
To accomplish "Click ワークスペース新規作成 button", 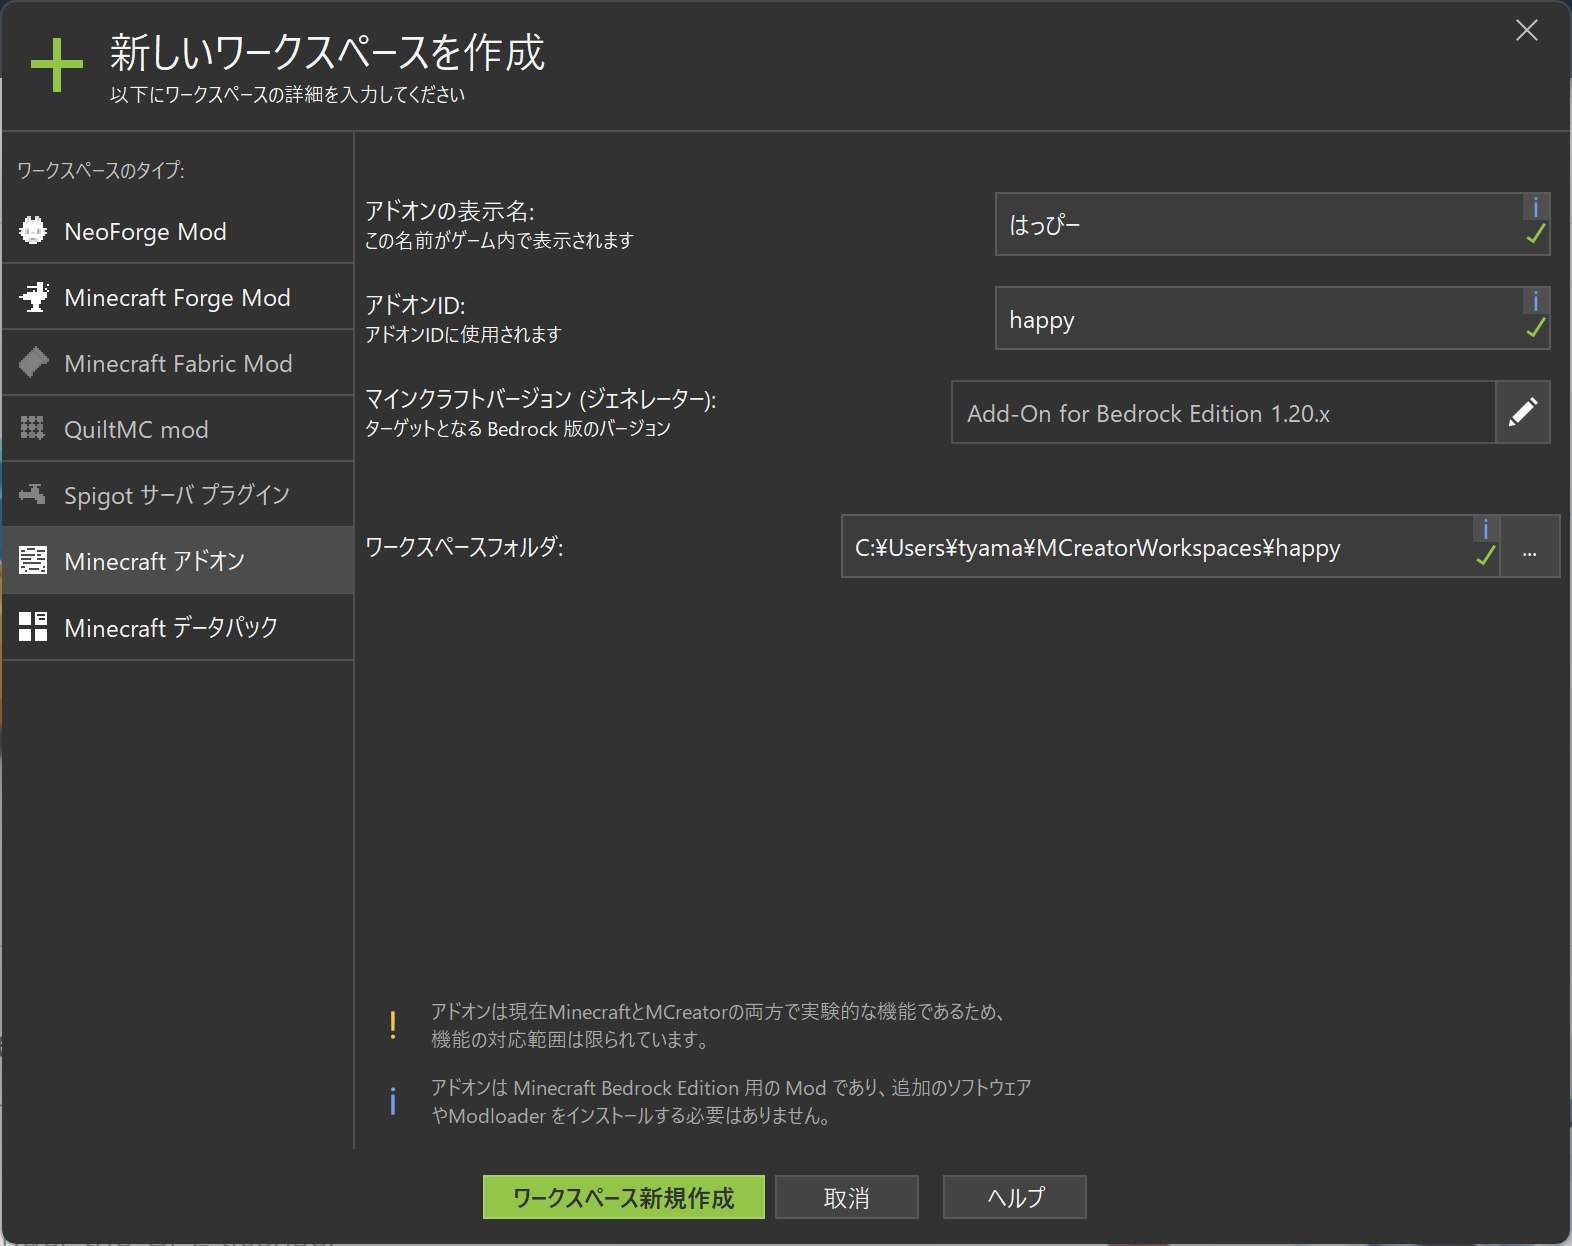I will coord(624,1197).
